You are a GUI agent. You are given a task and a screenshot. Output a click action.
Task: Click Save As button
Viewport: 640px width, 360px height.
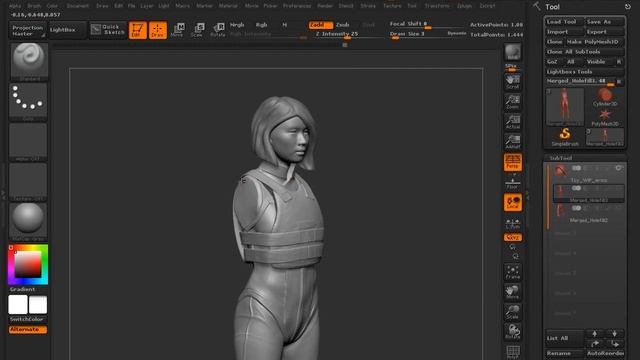(604, 22)
